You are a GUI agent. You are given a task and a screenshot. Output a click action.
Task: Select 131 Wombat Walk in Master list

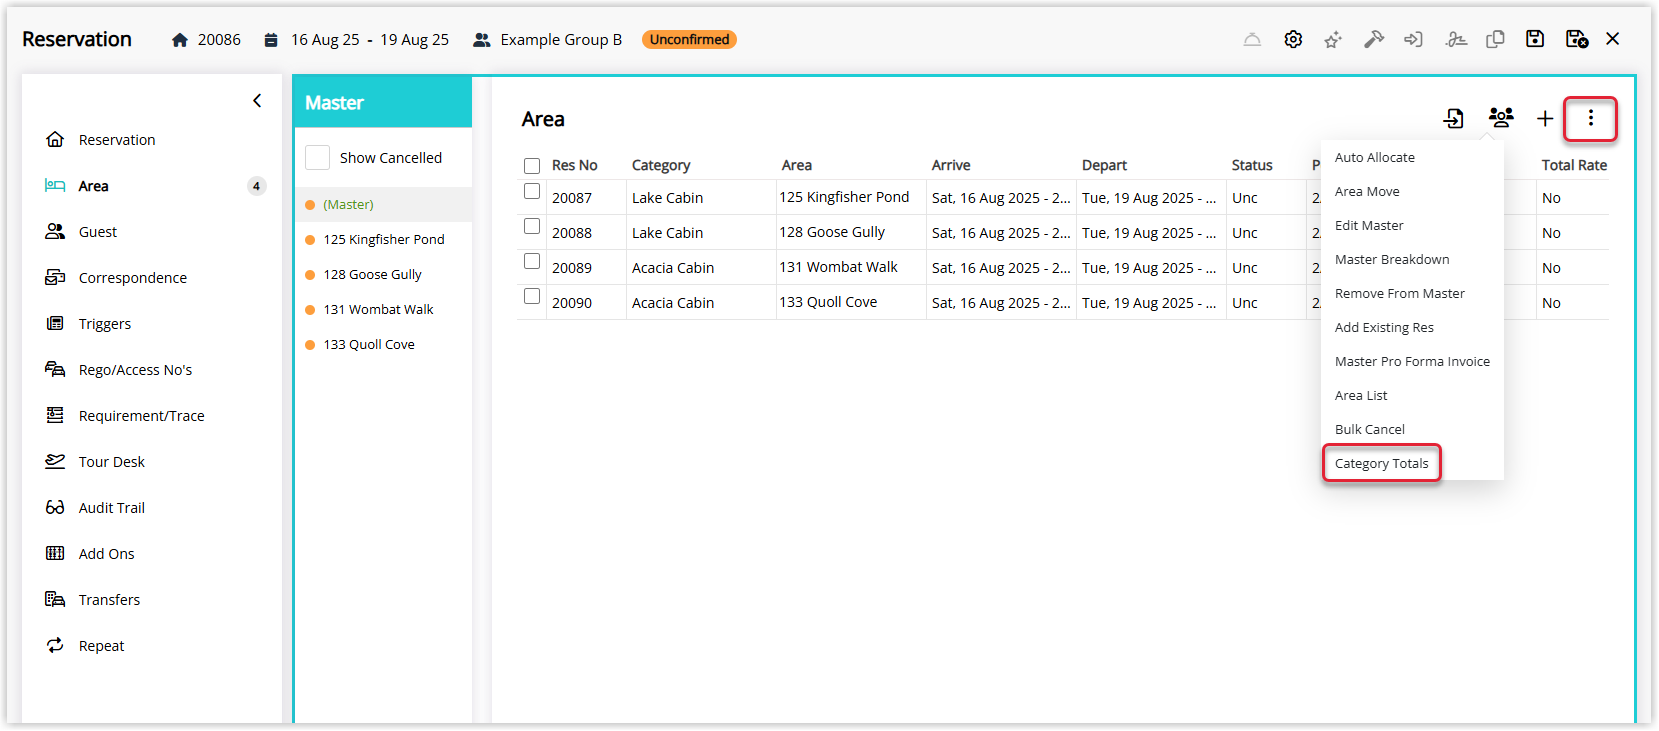tap(383, 309)
